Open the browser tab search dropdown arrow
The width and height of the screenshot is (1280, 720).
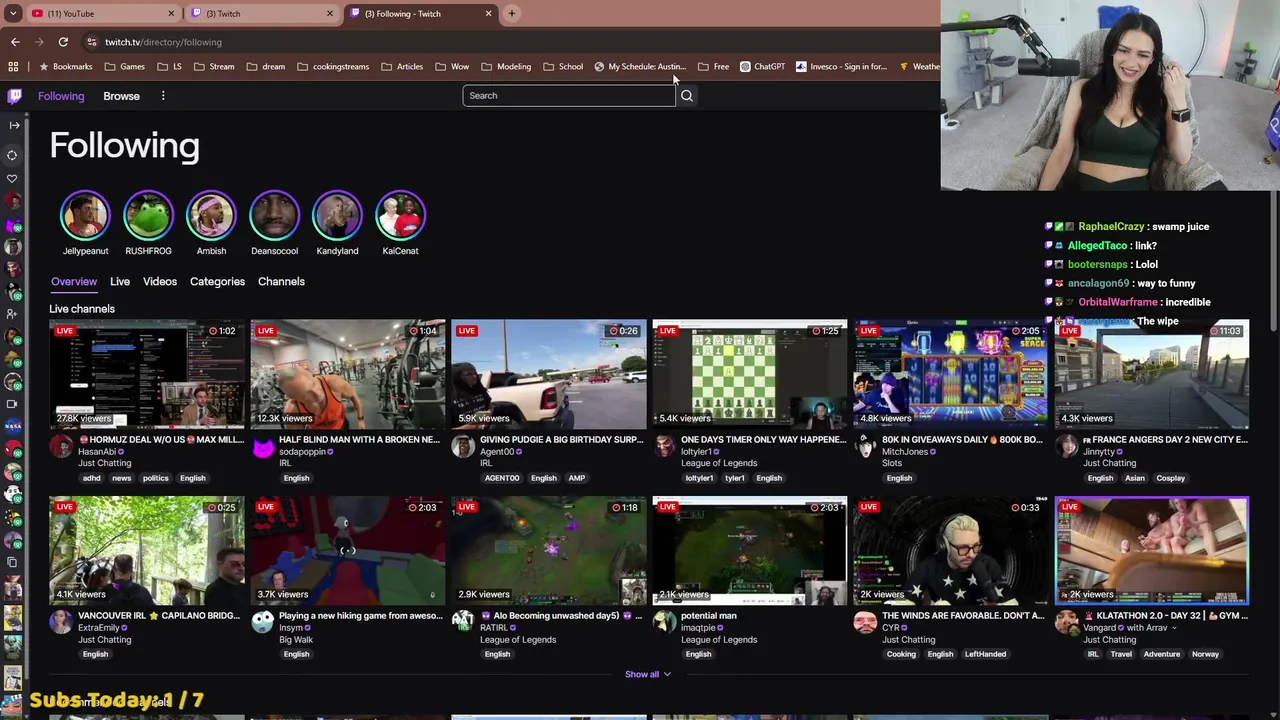pos(13,13)
